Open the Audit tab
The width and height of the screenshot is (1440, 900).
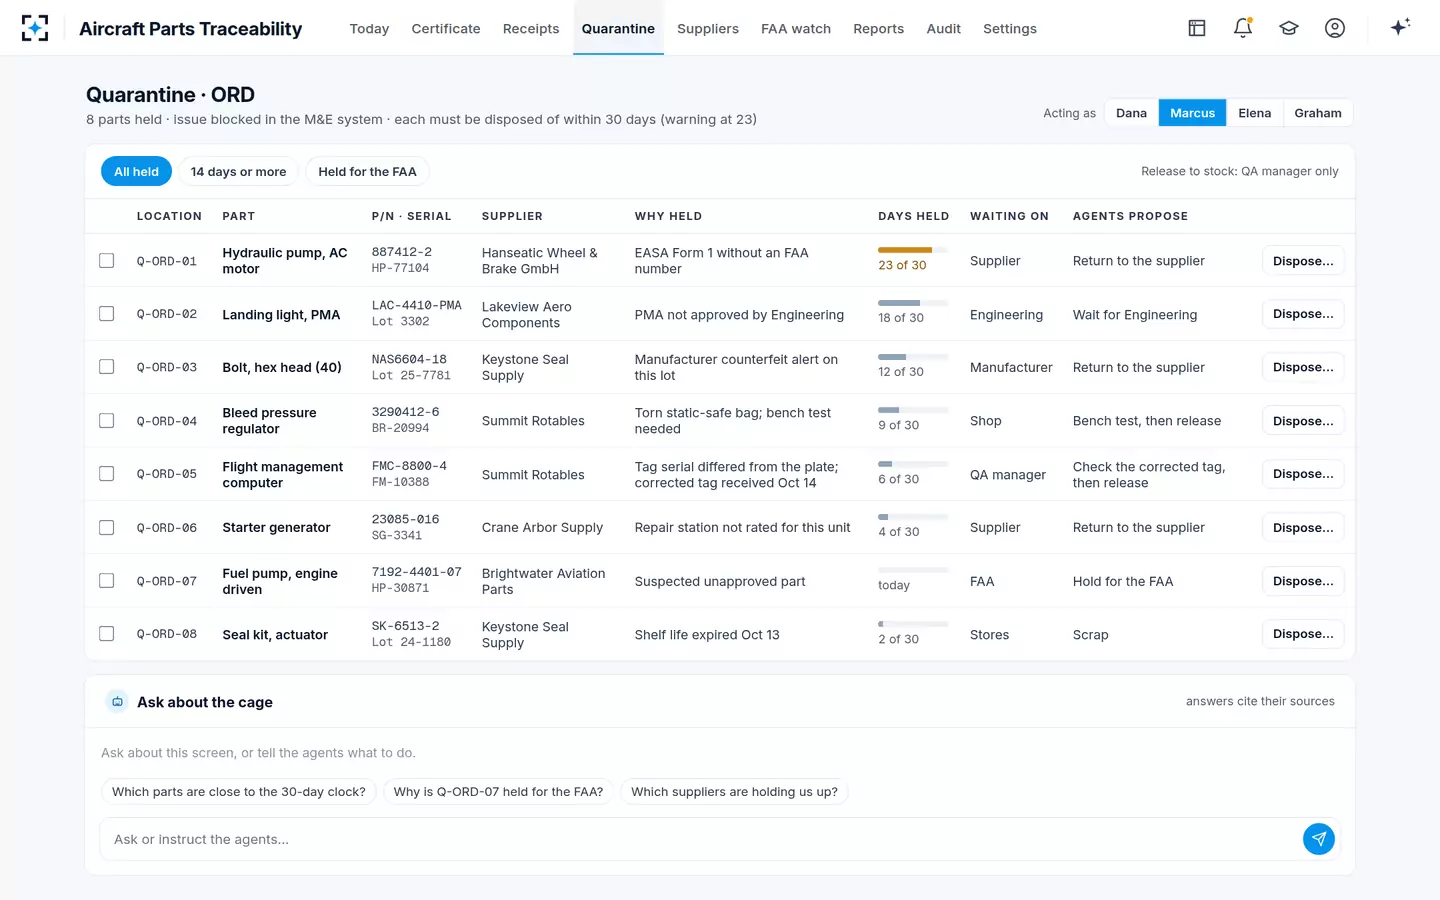[943, 29]
